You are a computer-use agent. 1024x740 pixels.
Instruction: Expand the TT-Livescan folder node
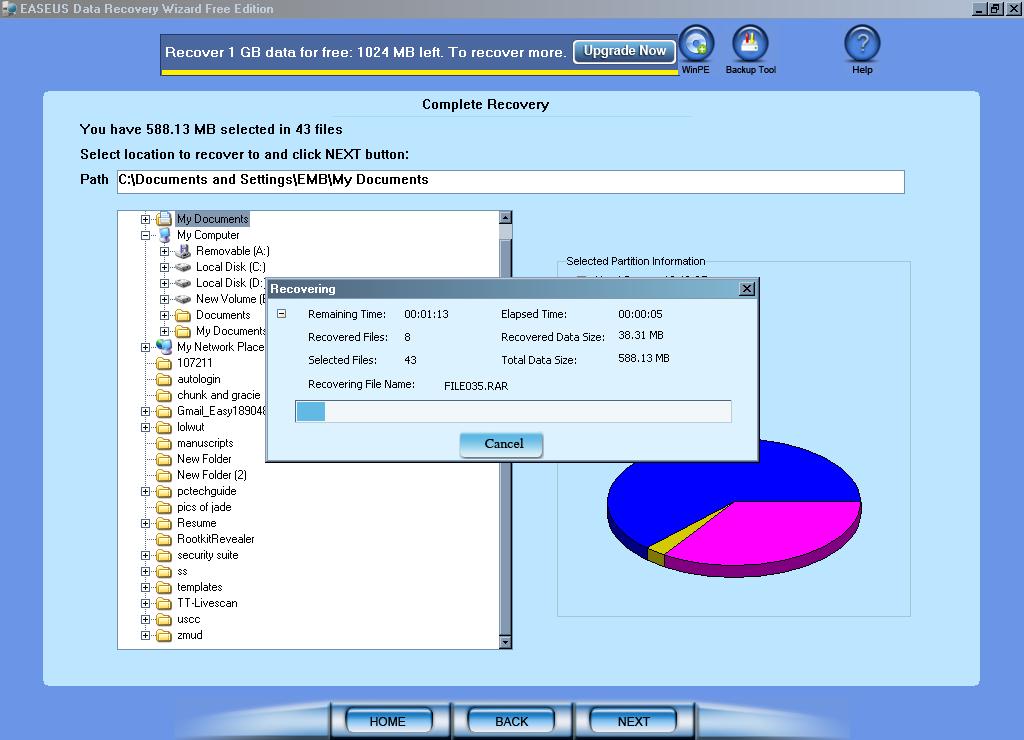click(x=146, y=603)
